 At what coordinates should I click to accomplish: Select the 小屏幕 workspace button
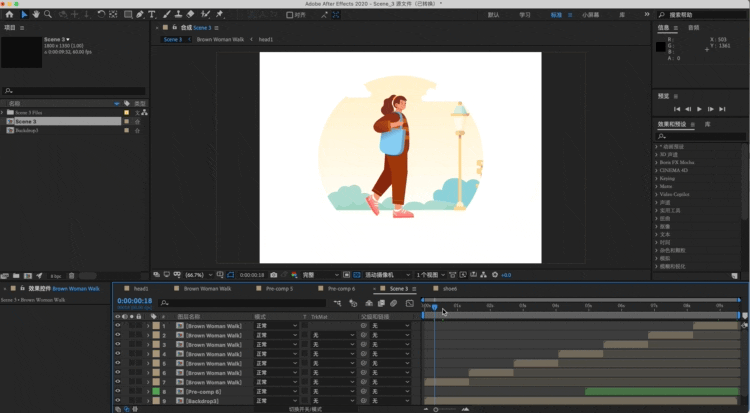591,15
